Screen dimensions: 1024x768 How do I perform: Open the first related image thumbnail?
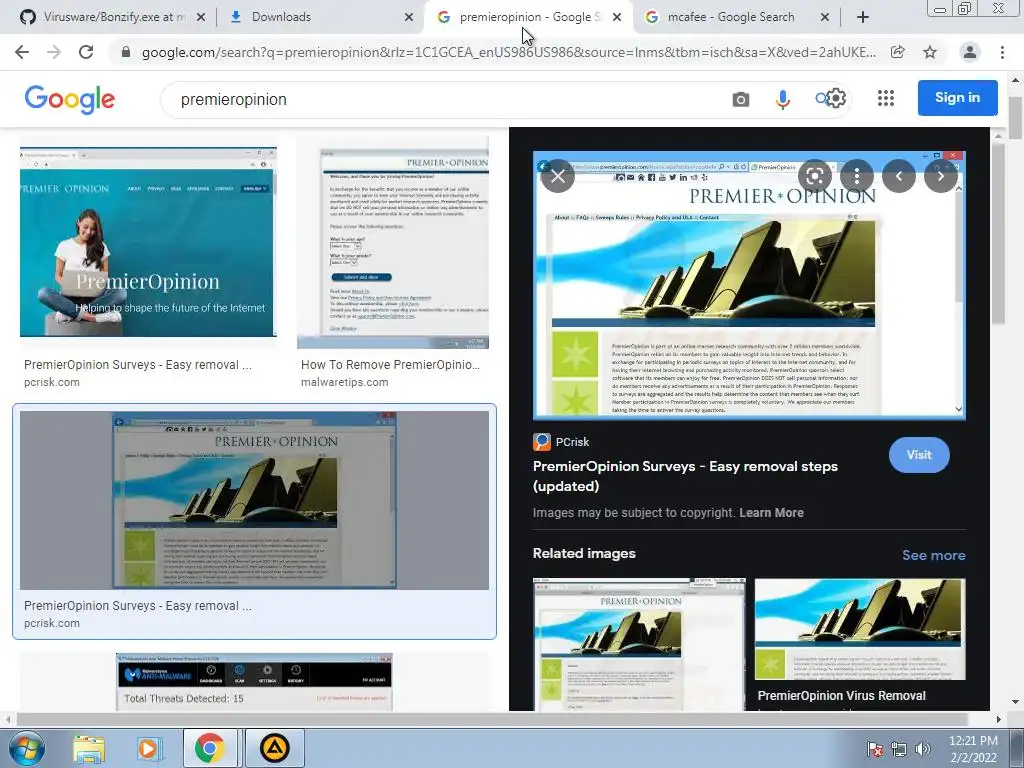[639, 645]
